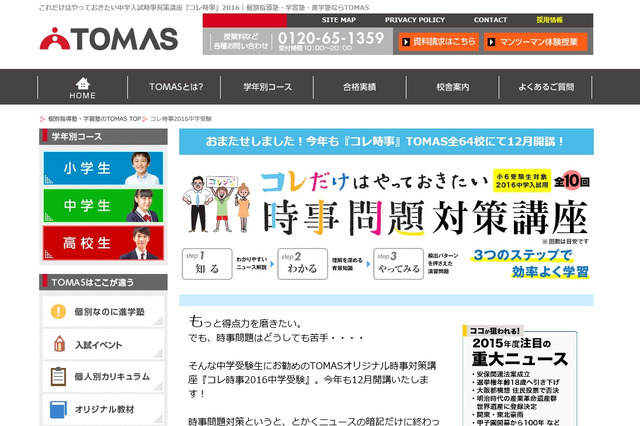Go to the HOME house icon
The width and height of the screenshot is (640, 426).
(x=82, y=83)
